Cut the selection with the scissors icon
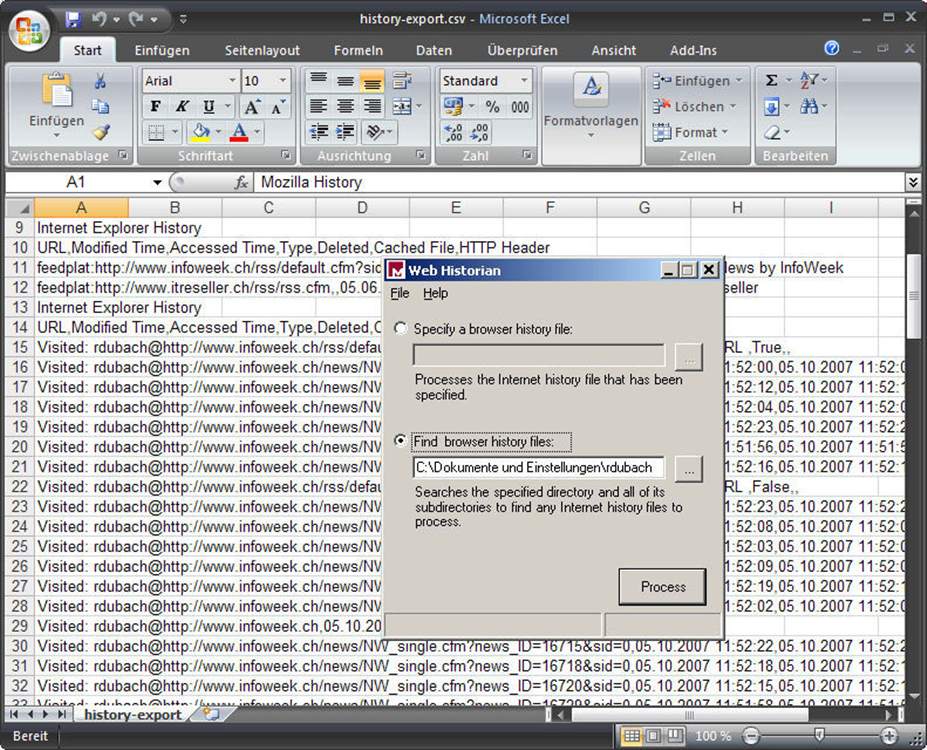Image resolution: width=927 pixels, height=750 pixels. pyautogui.click(x=100, y=82)
